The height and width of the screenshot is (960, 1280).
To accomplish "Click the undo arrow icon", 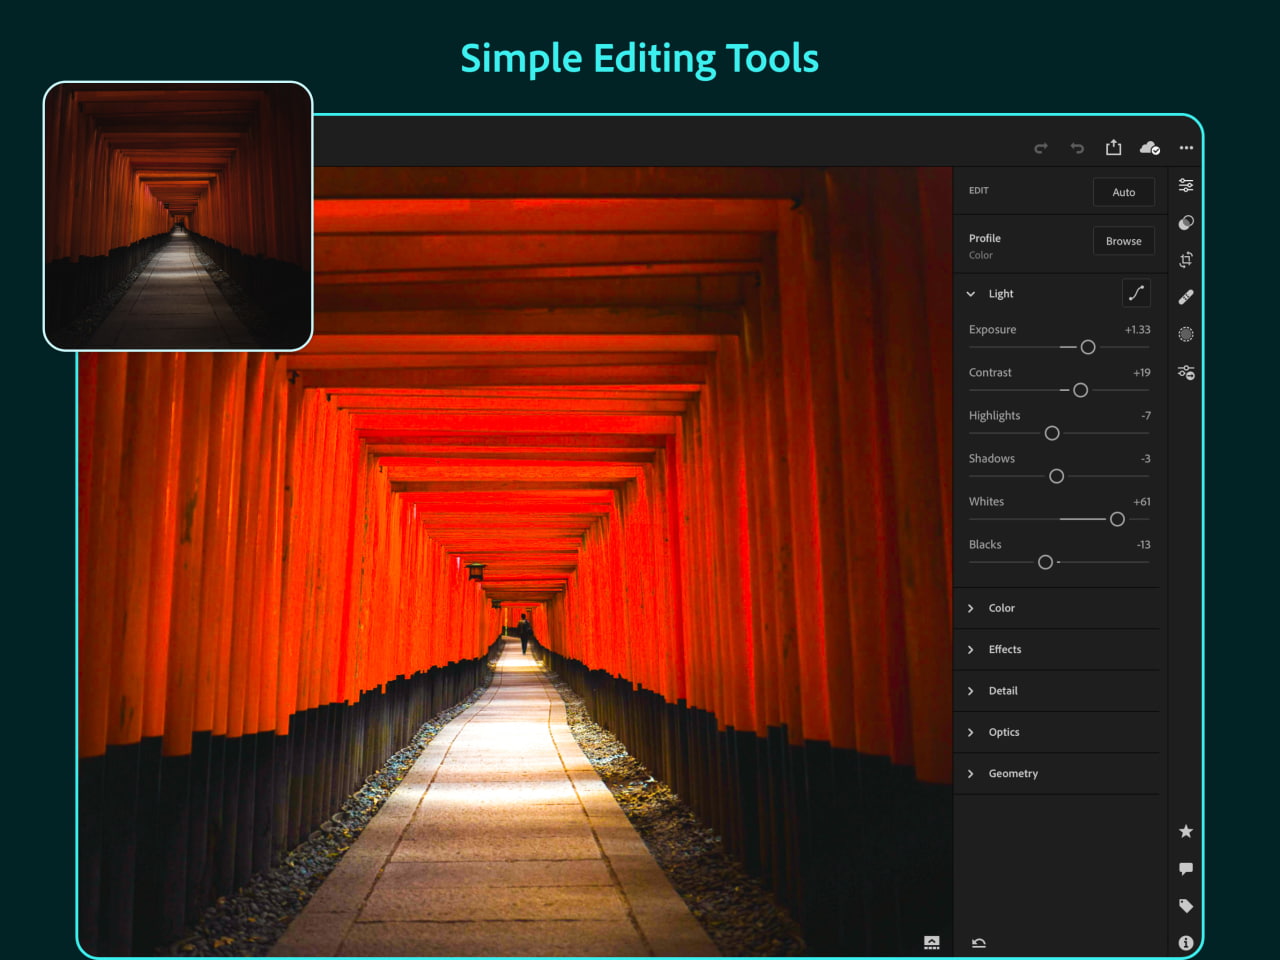I will coord(1077,148).
